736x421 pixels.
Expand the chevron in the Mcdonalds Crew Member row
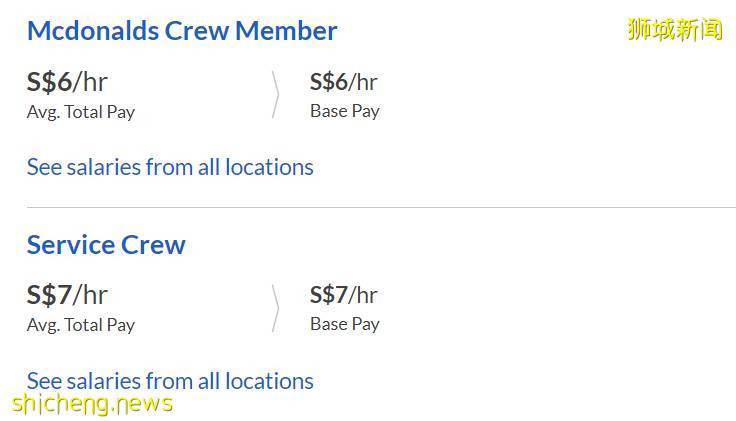pyautogui.click(x=275, y=94)
